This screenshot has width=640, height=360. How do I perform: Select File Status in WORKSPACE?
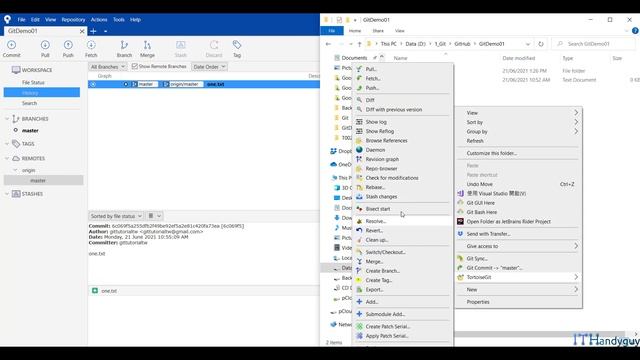click(33, 82)
